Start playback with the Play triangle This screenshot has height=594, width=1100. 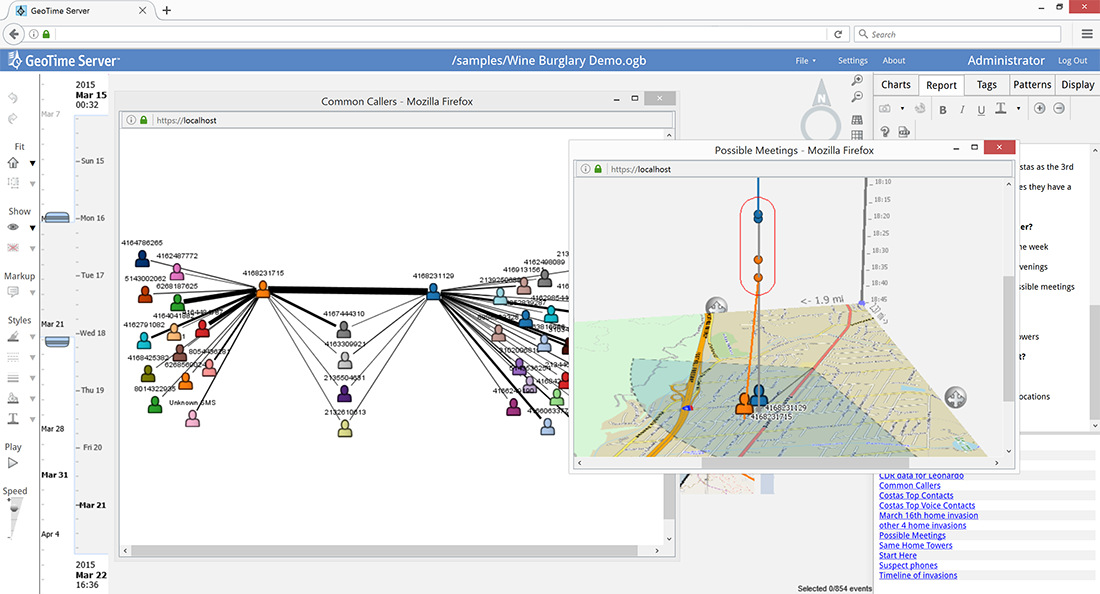tap(13, 463)
